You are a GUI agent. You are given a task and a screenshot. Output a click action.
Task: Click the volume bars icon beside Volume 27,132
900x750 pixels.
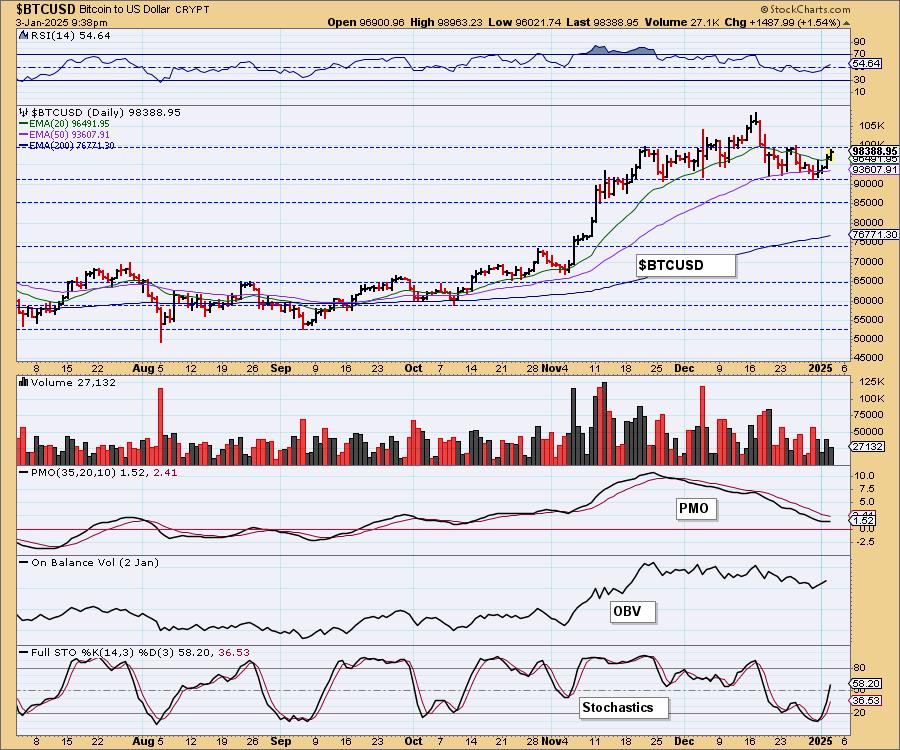pyautogui.click(x=24, y=382)
